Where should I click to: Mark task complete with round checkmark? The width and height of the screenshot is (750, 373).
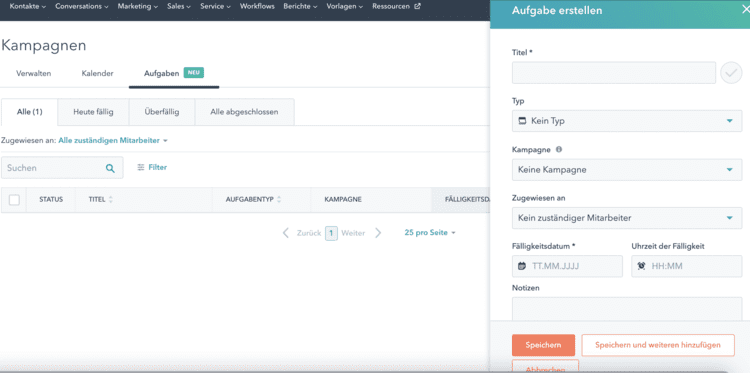click(x=731, y=73)
